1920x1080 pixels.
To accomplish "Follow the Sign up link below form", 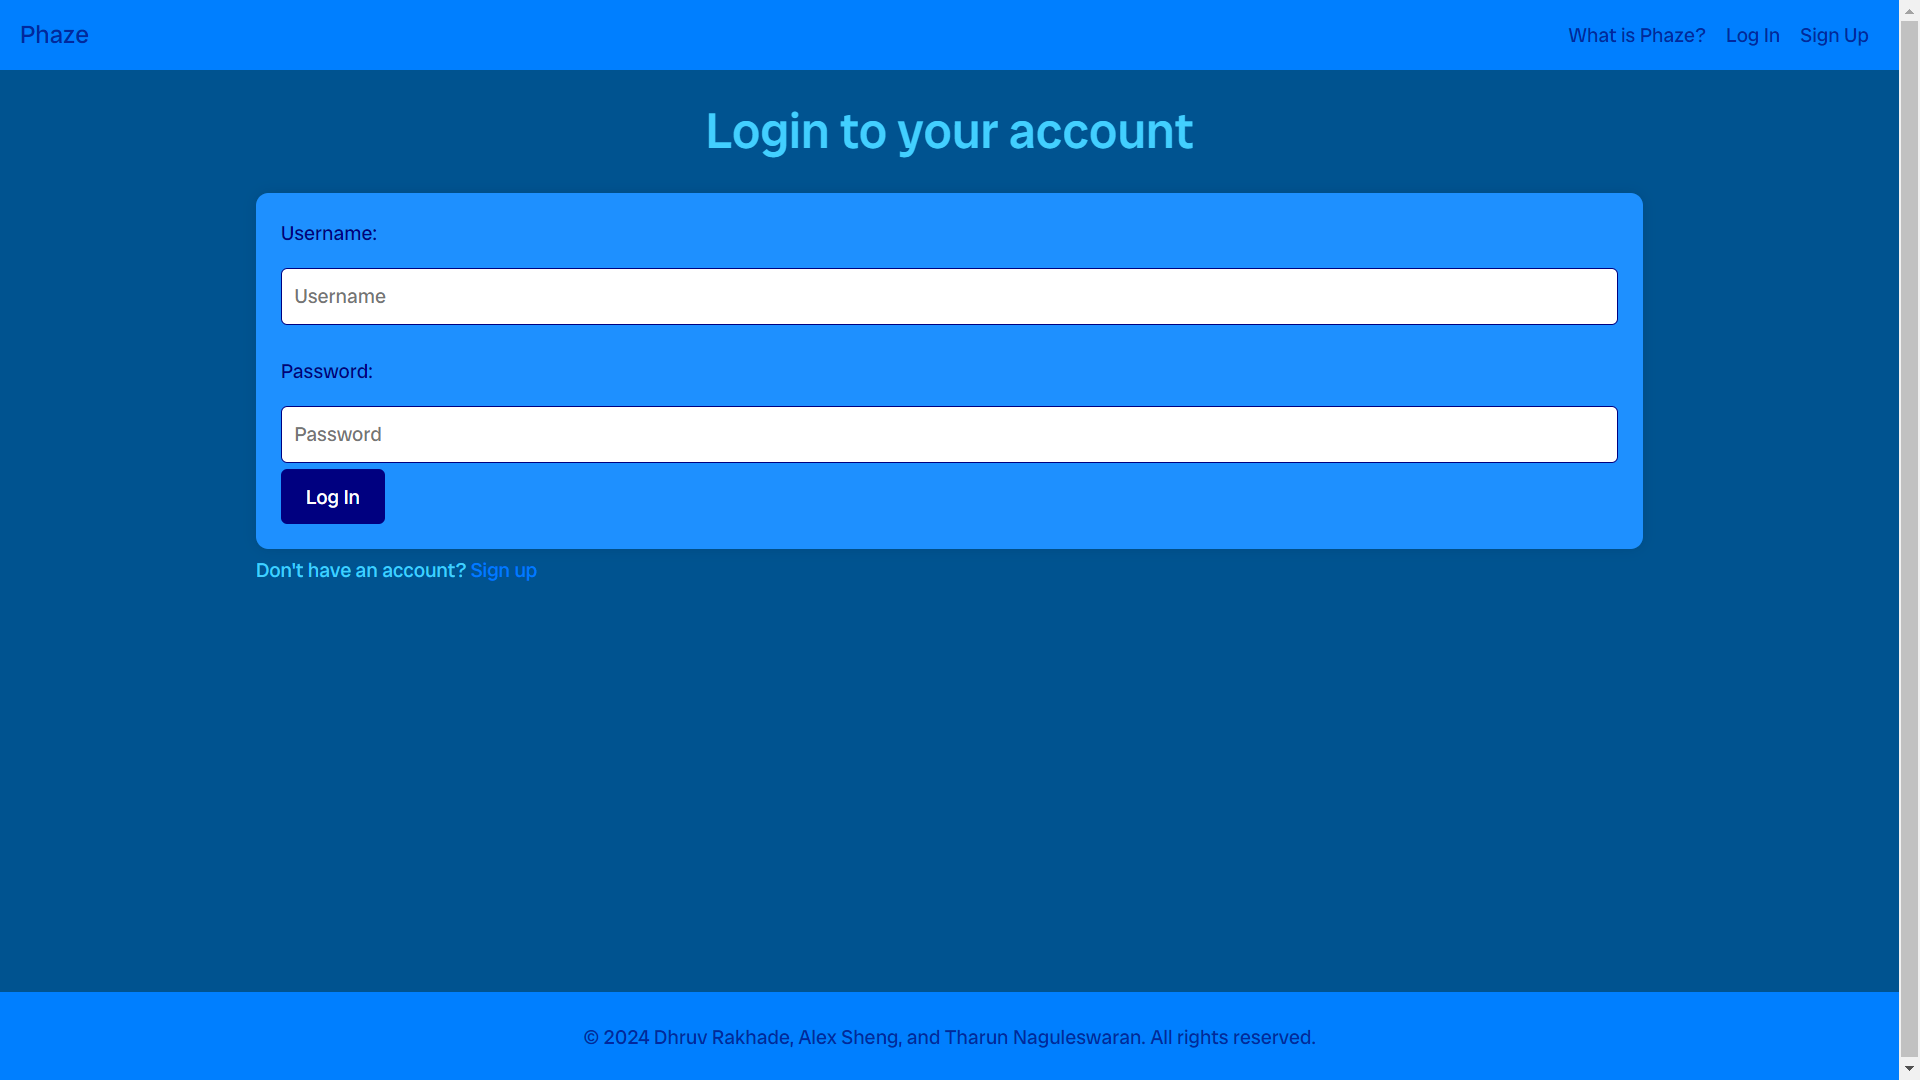I will [x=503, y=570].
